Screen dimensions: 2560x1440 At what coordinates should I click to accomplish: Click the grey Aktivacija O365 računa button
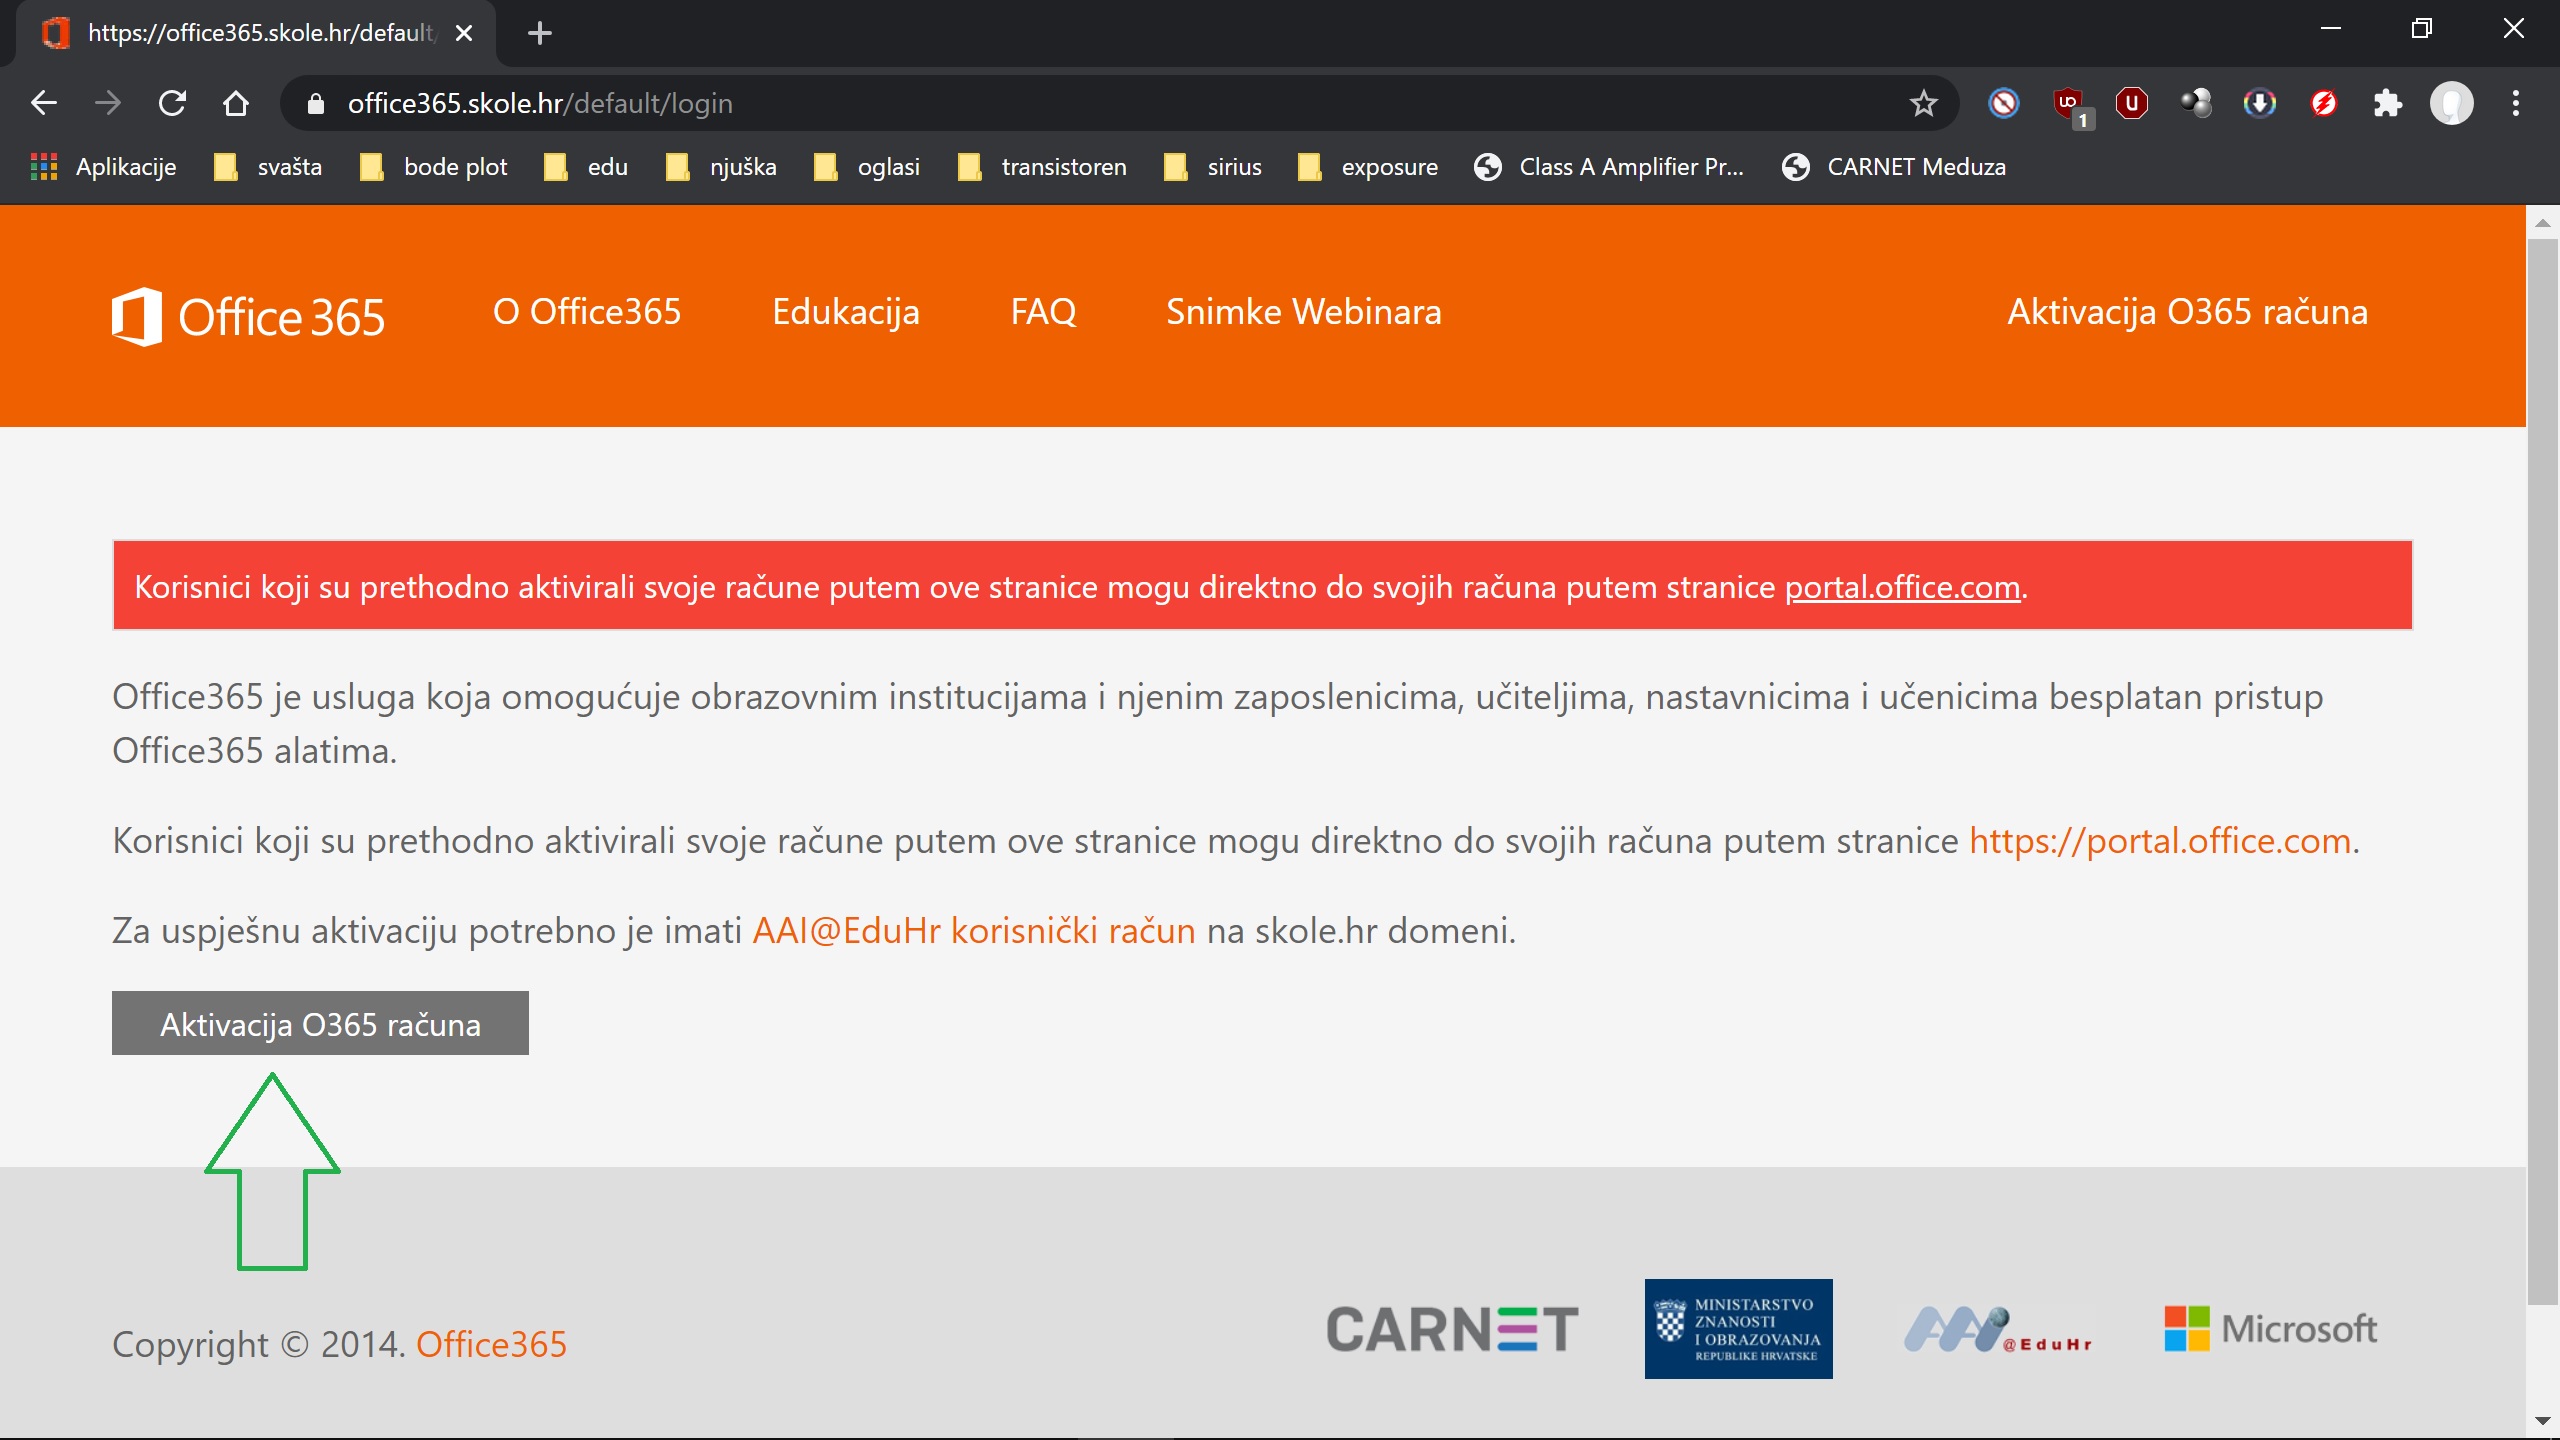(x=320, y=1023)
